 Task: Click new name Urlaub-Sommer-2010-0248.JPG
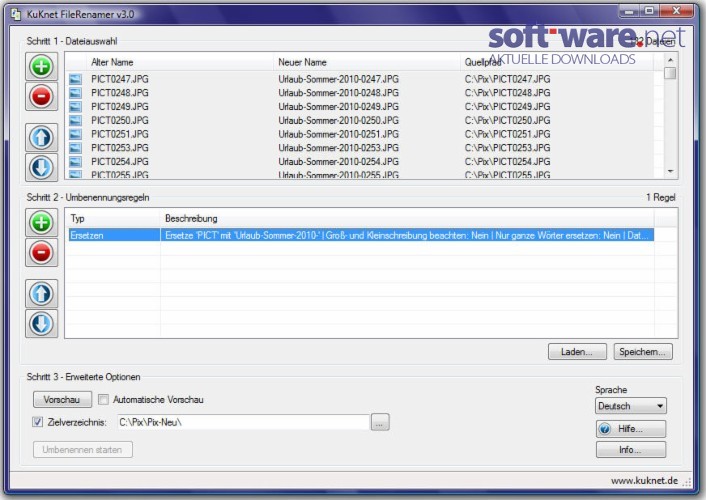(339, 93)
